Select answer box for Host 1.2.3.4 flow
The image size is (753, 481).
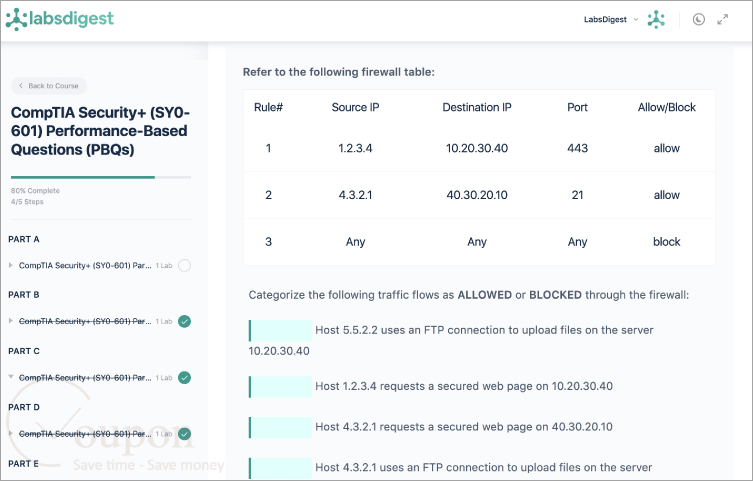280,387
